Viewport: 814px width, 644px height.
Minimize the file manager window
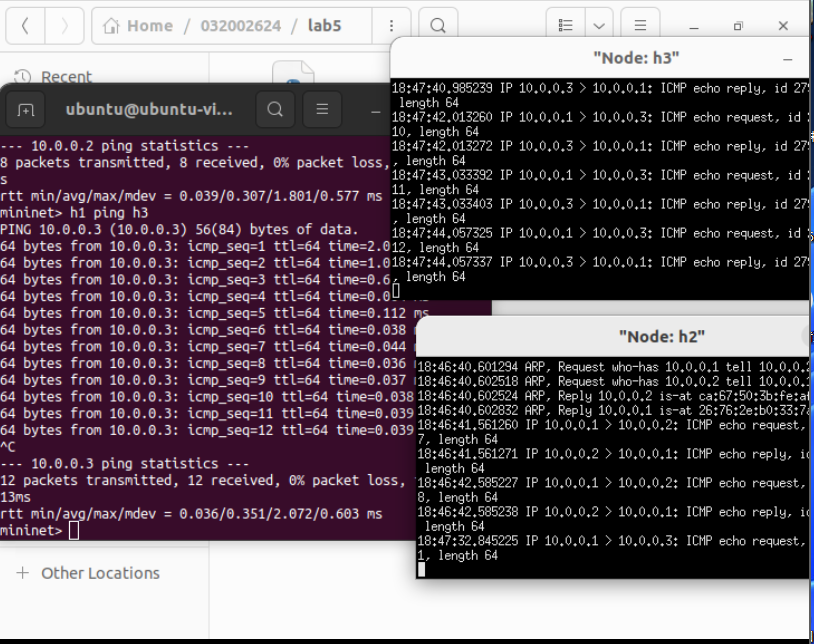click(694, 26)
